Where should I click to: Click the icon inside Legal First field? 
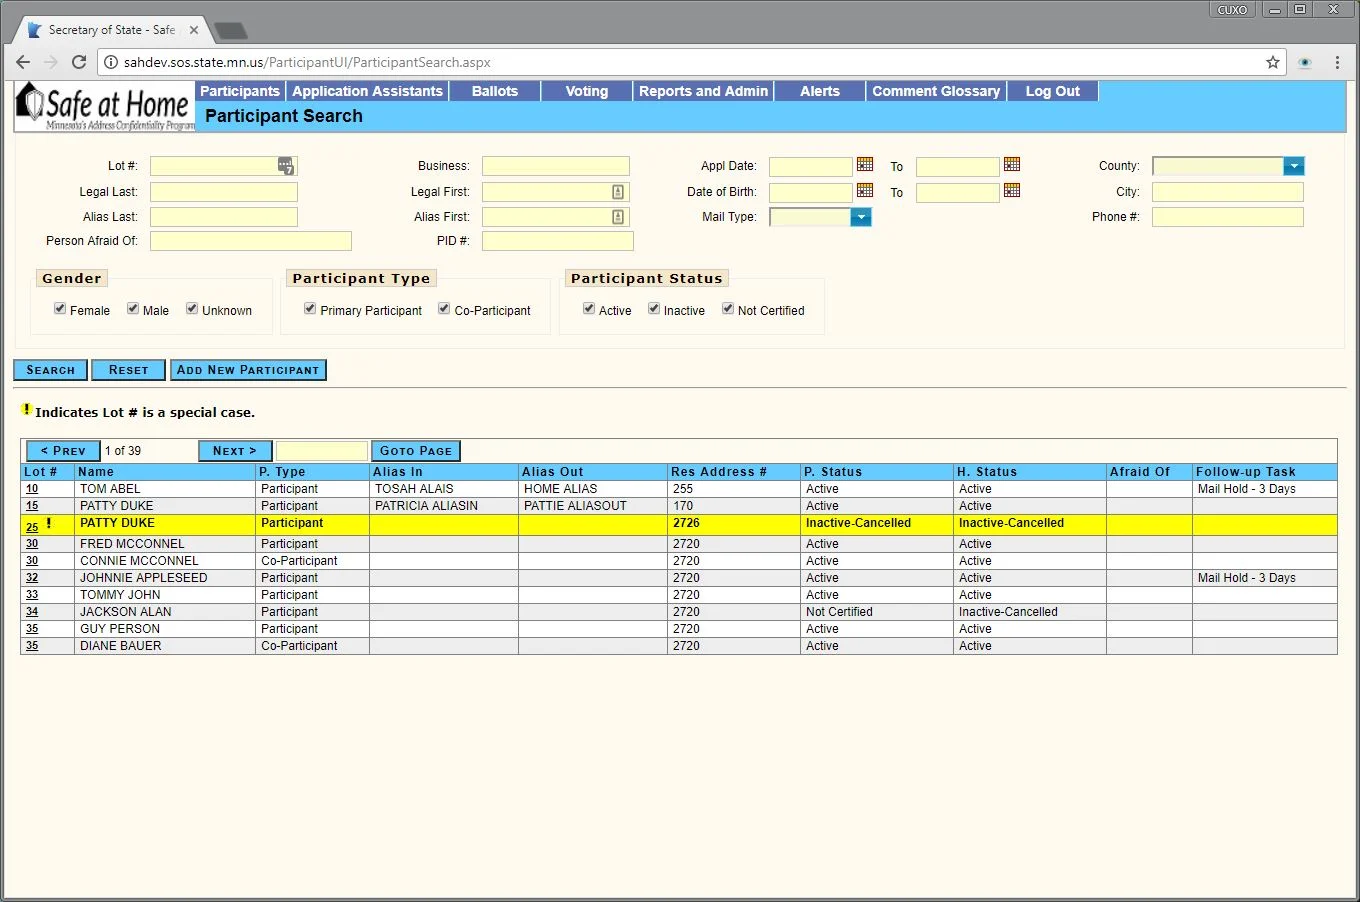click(618, 192)
